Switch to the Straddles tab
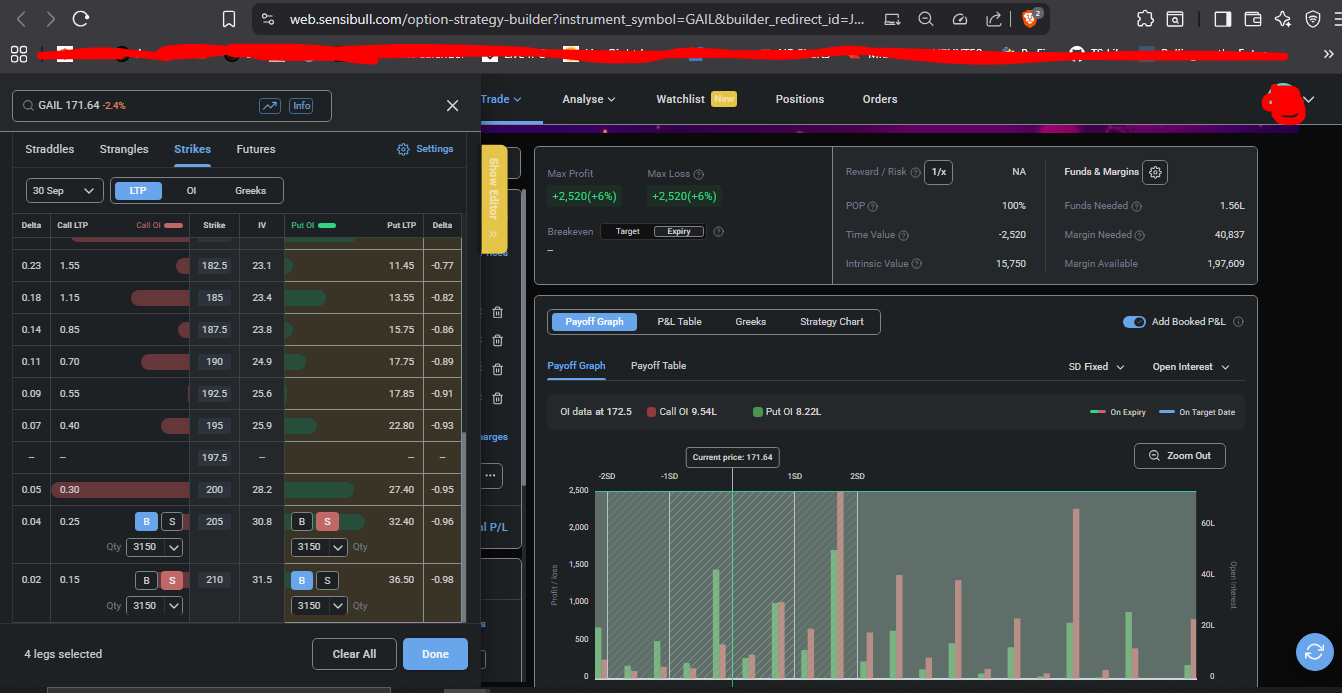The height and width of the screenshot is (693, 1342). tap(49, 149)
